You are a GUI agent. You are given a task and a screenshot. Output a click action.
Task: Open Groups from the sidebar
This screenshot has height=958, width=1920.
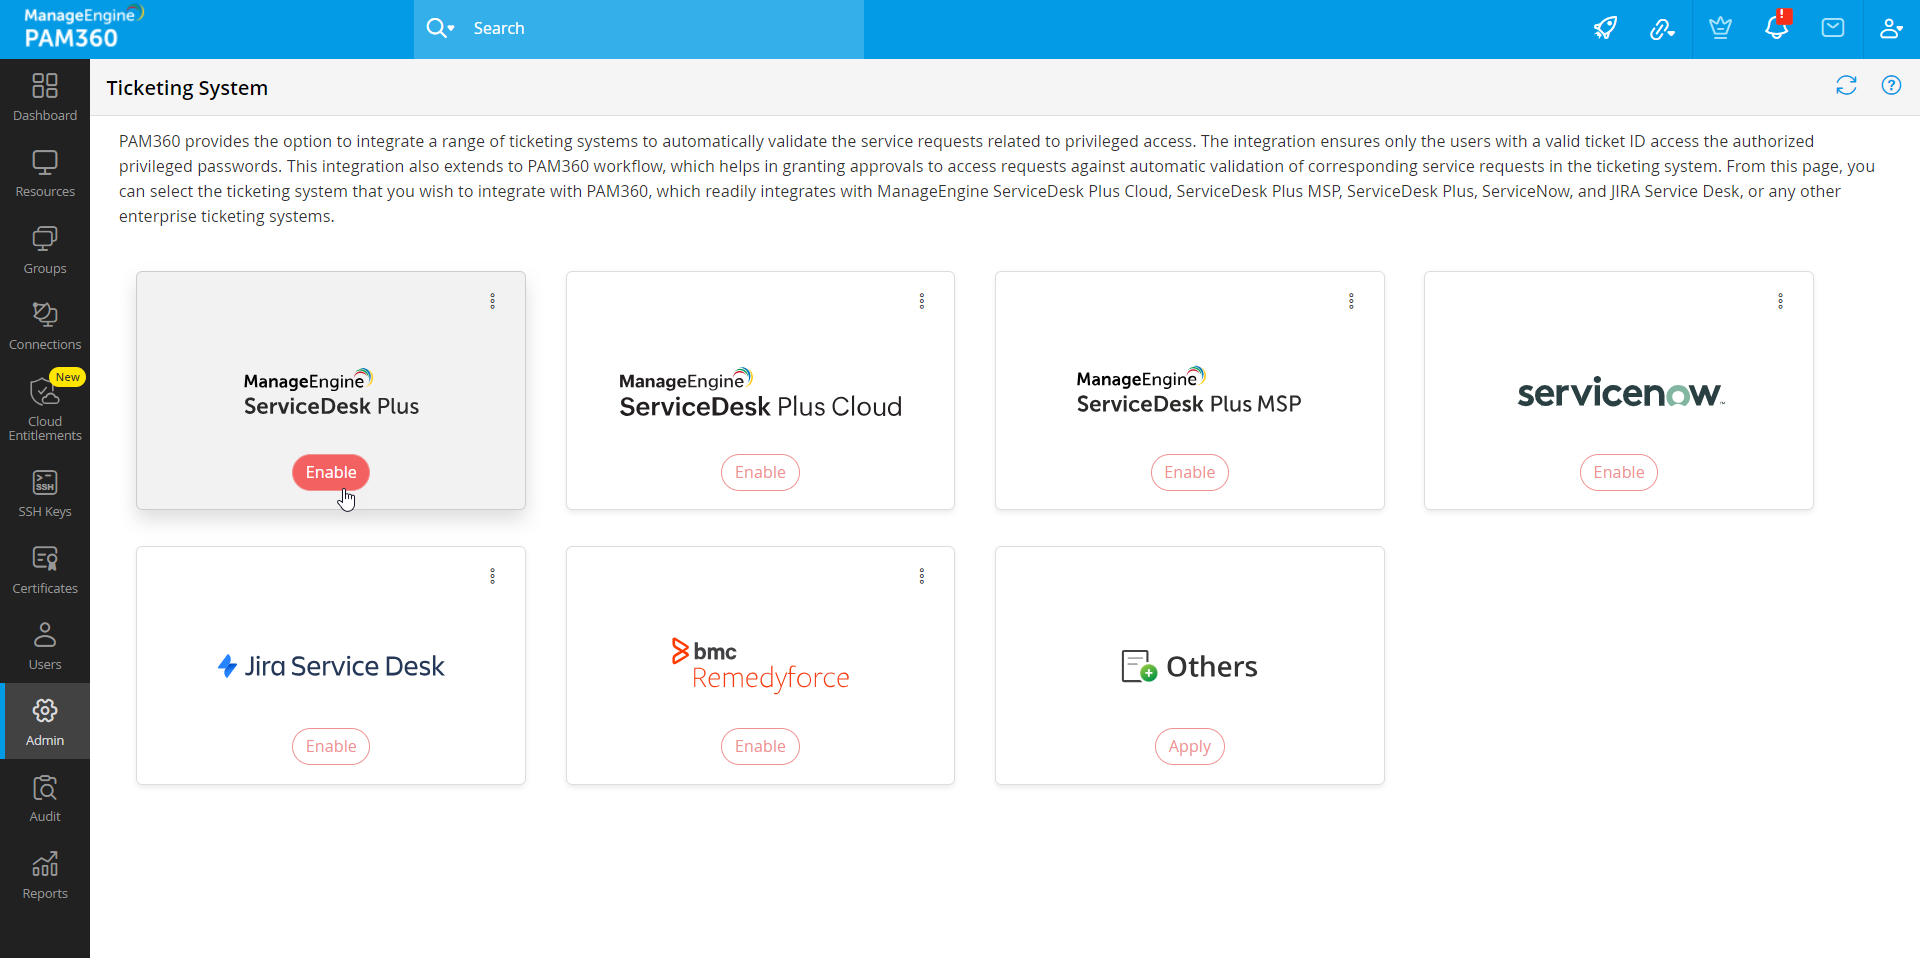(45, 251)
